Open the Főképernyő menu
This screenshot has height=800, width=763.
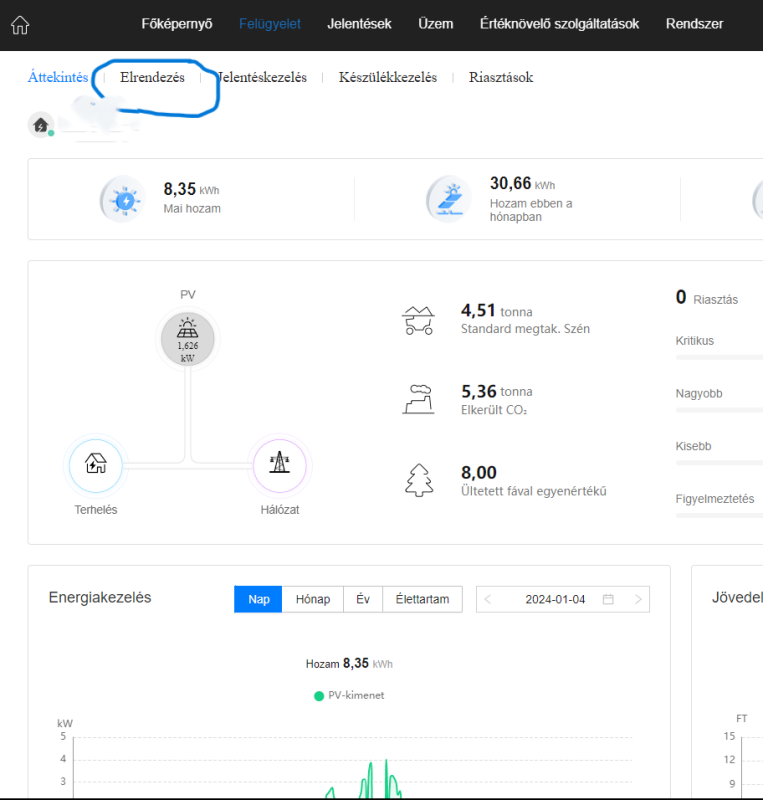click(177, 24)
